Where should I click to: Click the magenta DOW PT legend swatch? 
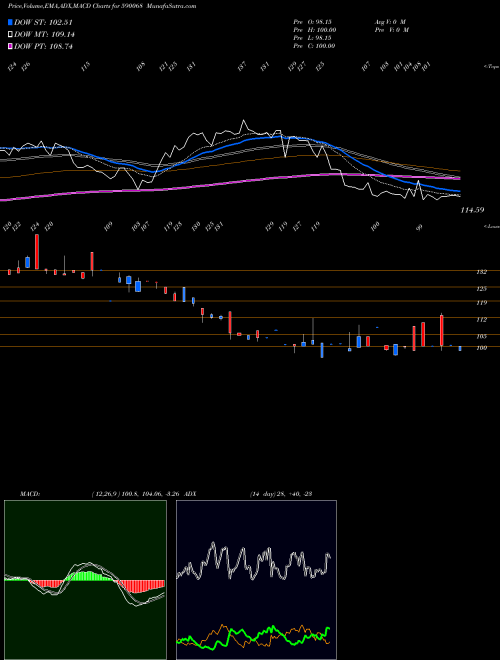[x=10, y=46]
